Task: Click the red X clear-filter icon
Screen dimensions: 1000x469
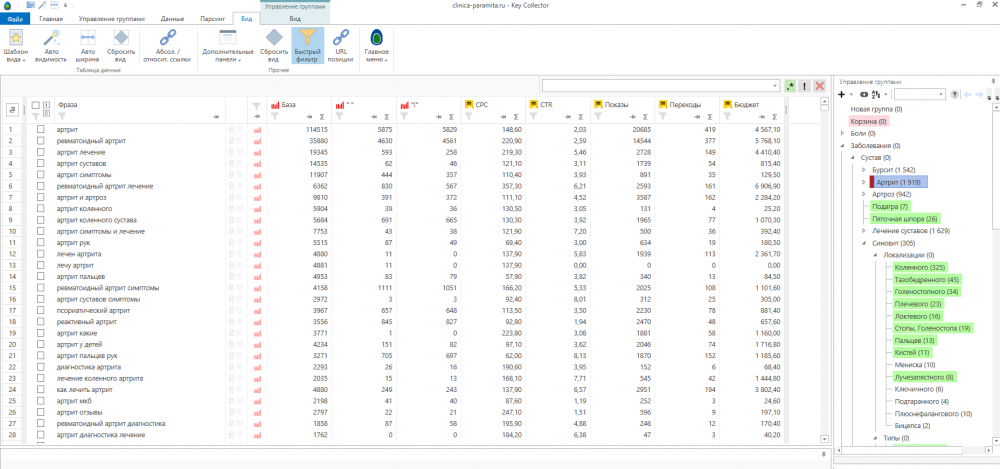Action: (x=820, y=86)
